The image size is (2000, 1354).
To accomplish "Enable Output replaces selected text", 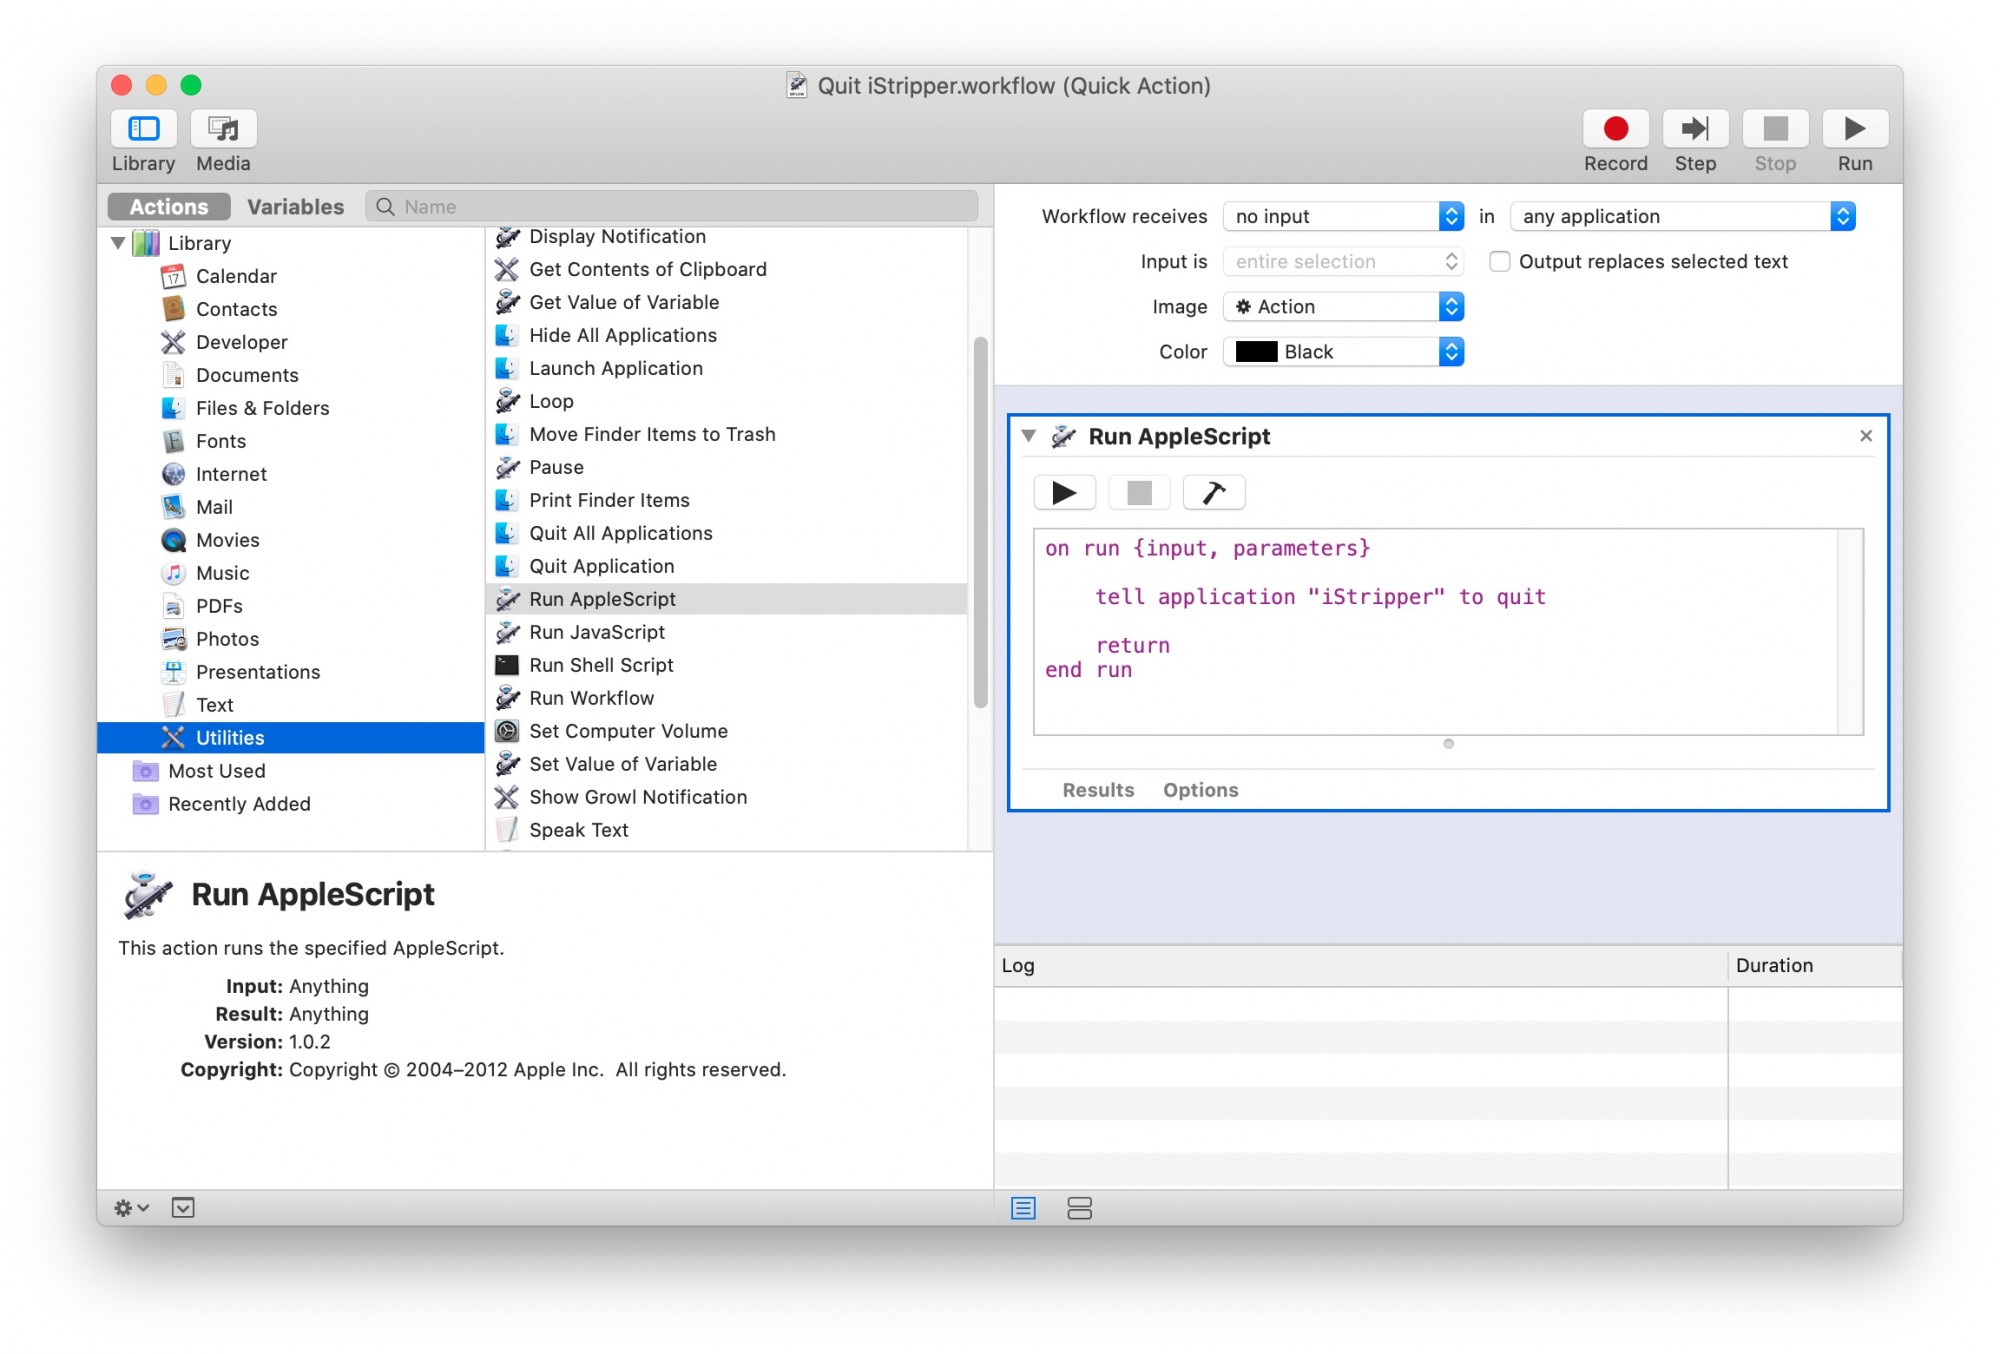I will (x=1499, y=261).
